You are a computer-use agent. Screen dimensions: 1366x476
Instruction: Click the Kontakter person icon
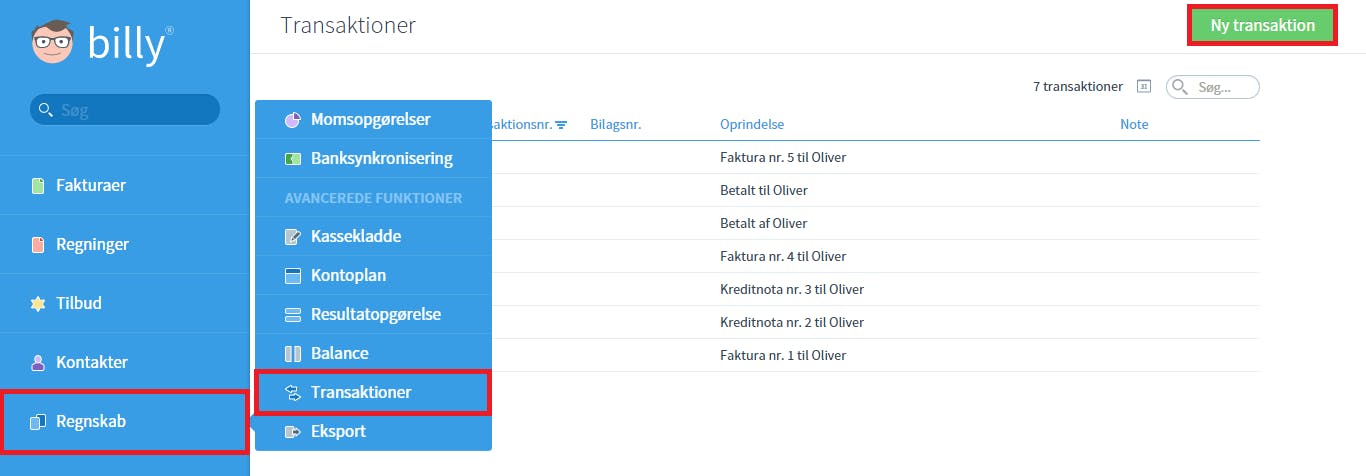pos(38,363)
